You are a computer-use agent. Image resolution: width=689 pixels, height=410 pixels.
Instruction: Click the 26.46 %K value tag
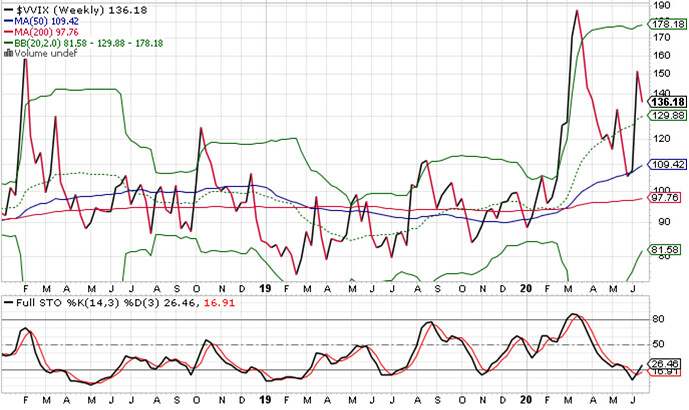pyautogui.click(x=666, y=363)
